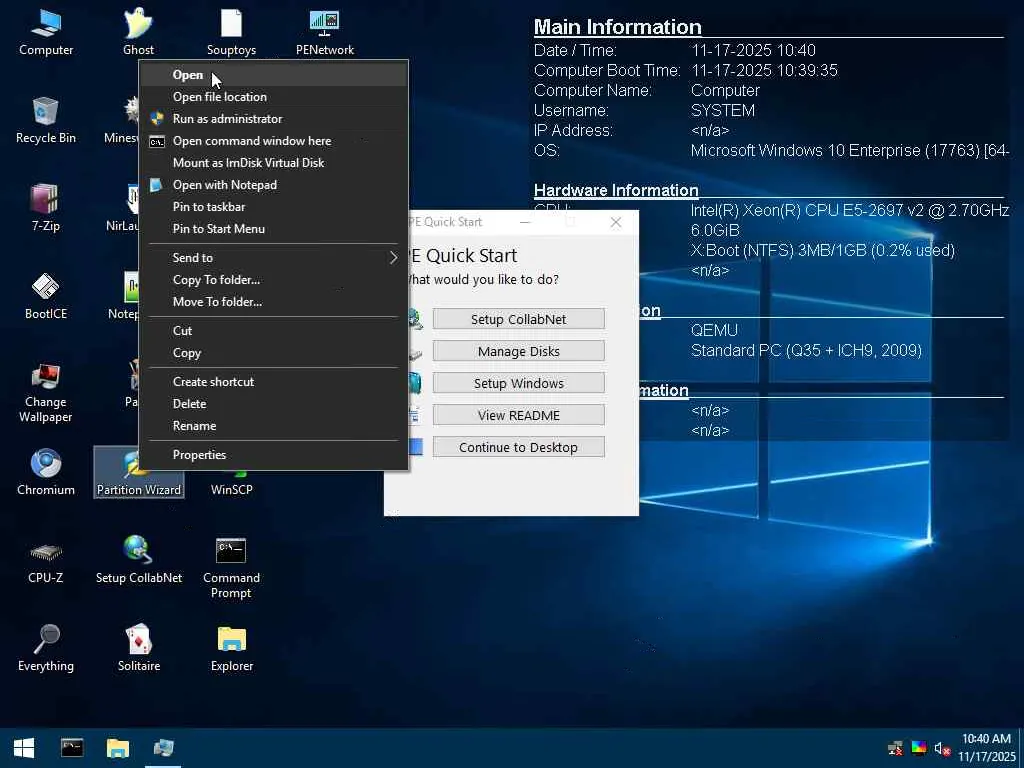
Task: Choose Run as administrator from context menu
Action: point(227,119)
